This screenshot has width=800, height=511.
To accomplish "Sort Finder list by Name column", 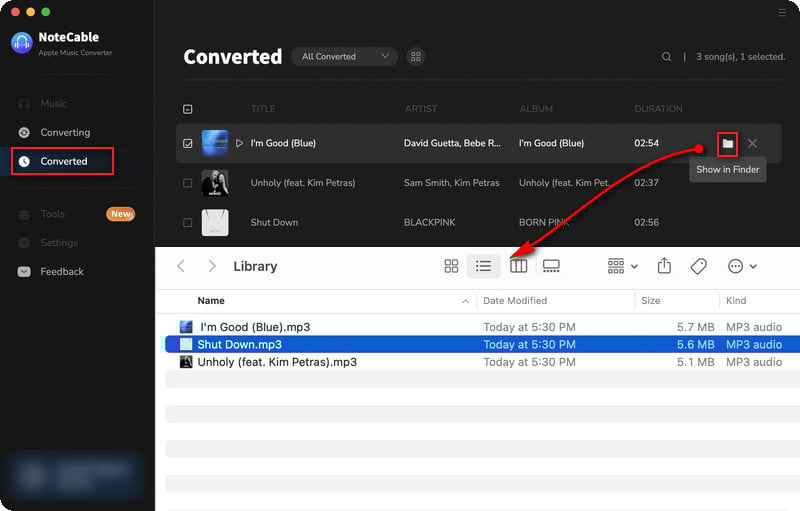I will [x=211, y=301].
